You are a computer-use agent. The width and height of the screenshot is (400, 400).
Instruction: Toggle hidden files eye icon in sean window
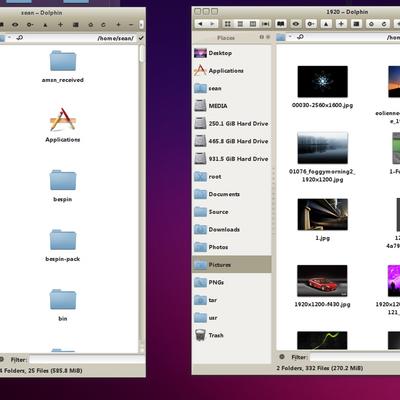coord(15,25)
